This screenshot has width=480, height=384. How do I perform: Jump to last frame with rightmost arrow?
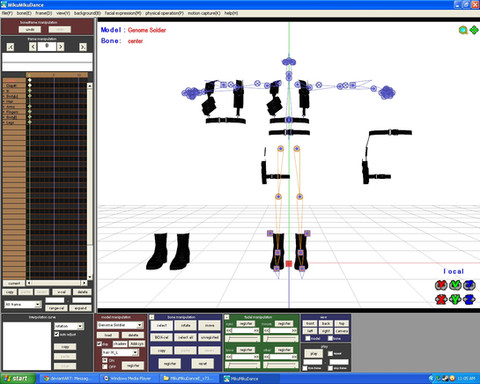pyautogui.click(x=83, y=47)
